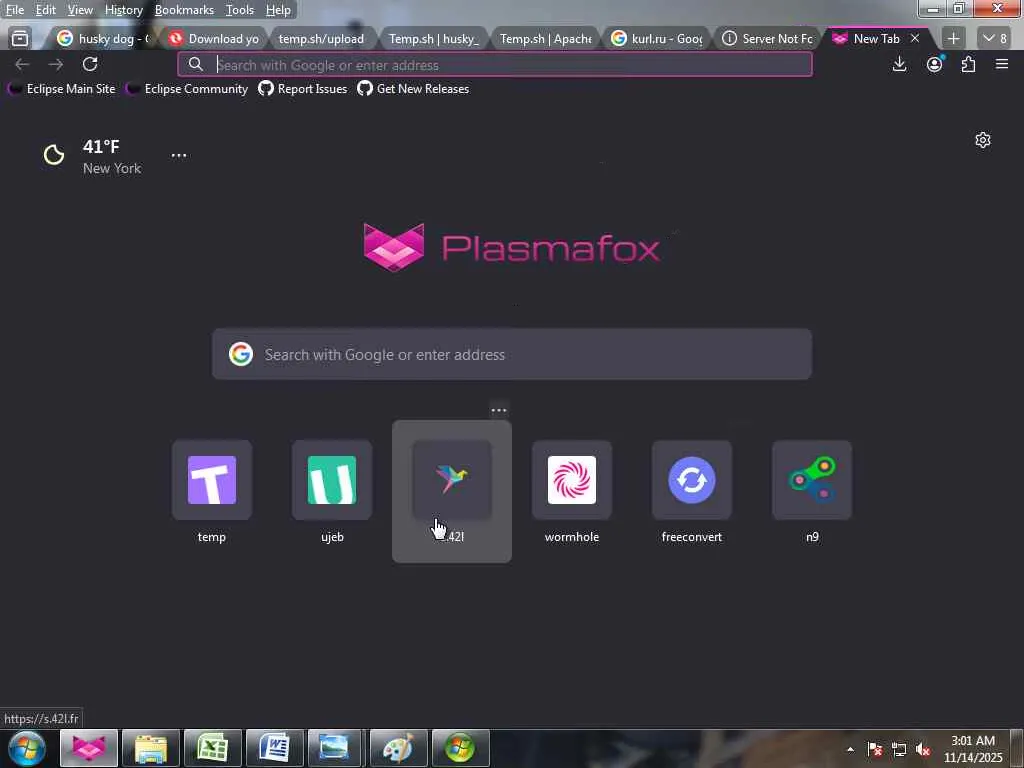Image resolution: width=1024 pixels, height=768 pixels.
Task: Open the History menu
Action: point(123,10)
